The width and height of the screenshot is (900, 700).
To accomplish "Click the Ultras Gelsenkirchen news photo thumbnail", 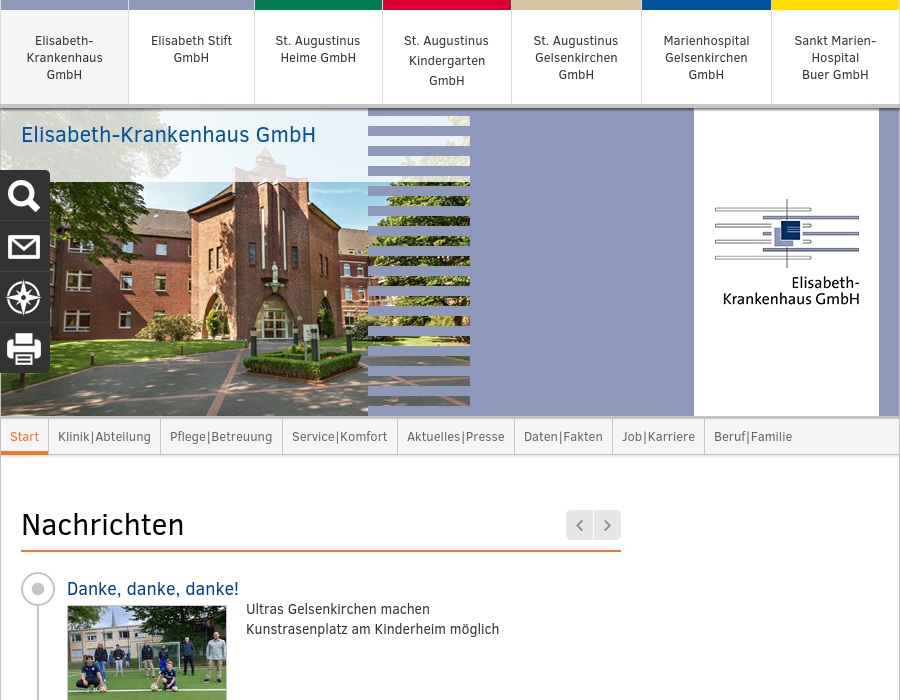I will click(147, 652).
